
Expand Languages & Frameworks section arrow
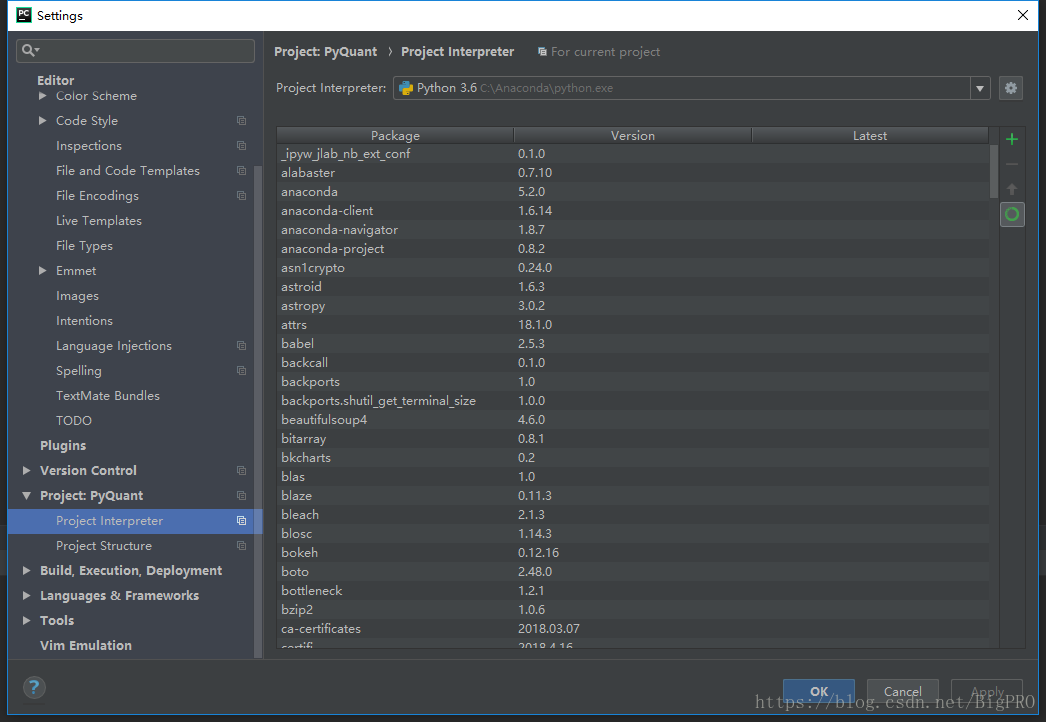point(27,595)
